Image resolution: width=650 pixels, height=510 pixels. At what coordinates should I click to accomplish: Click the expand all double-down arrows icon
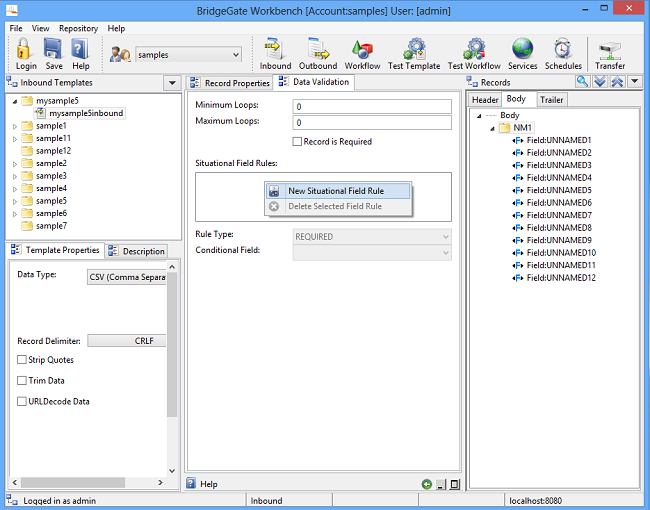pyautogui.click(x=600, y=82)
